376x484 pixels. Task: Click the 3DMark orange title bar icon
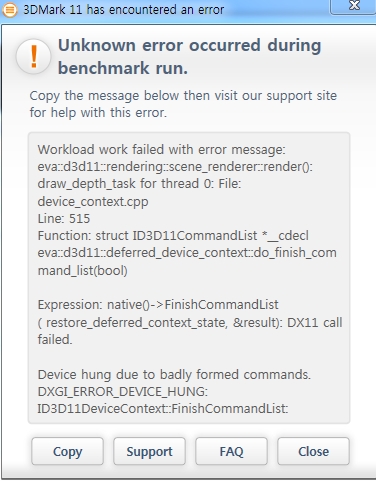tap(10, 10)
